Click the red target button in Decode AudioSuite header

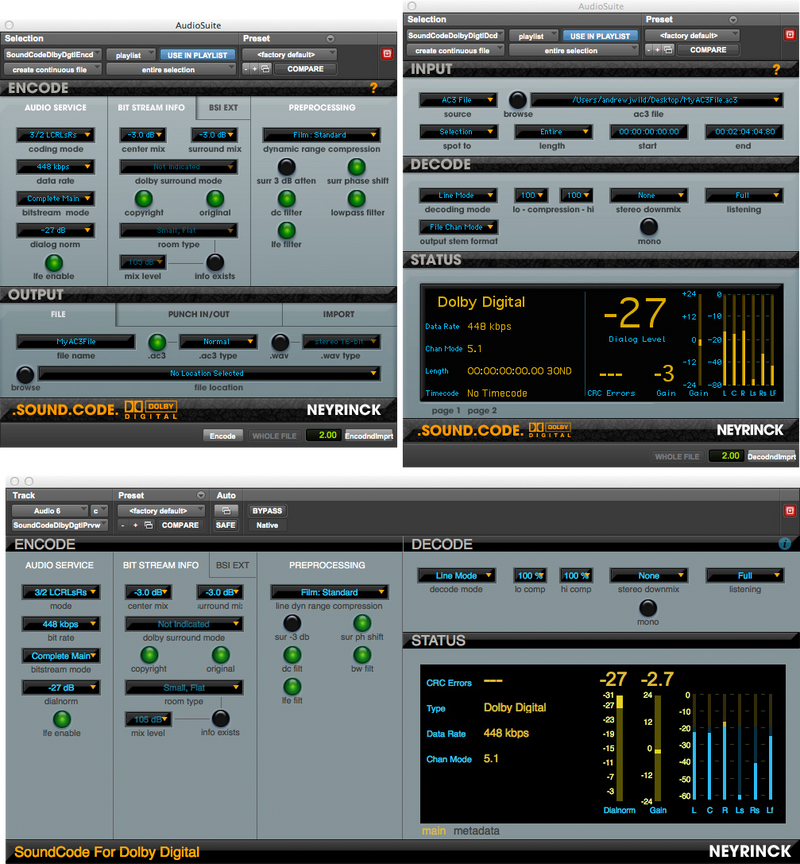[790, 34]
